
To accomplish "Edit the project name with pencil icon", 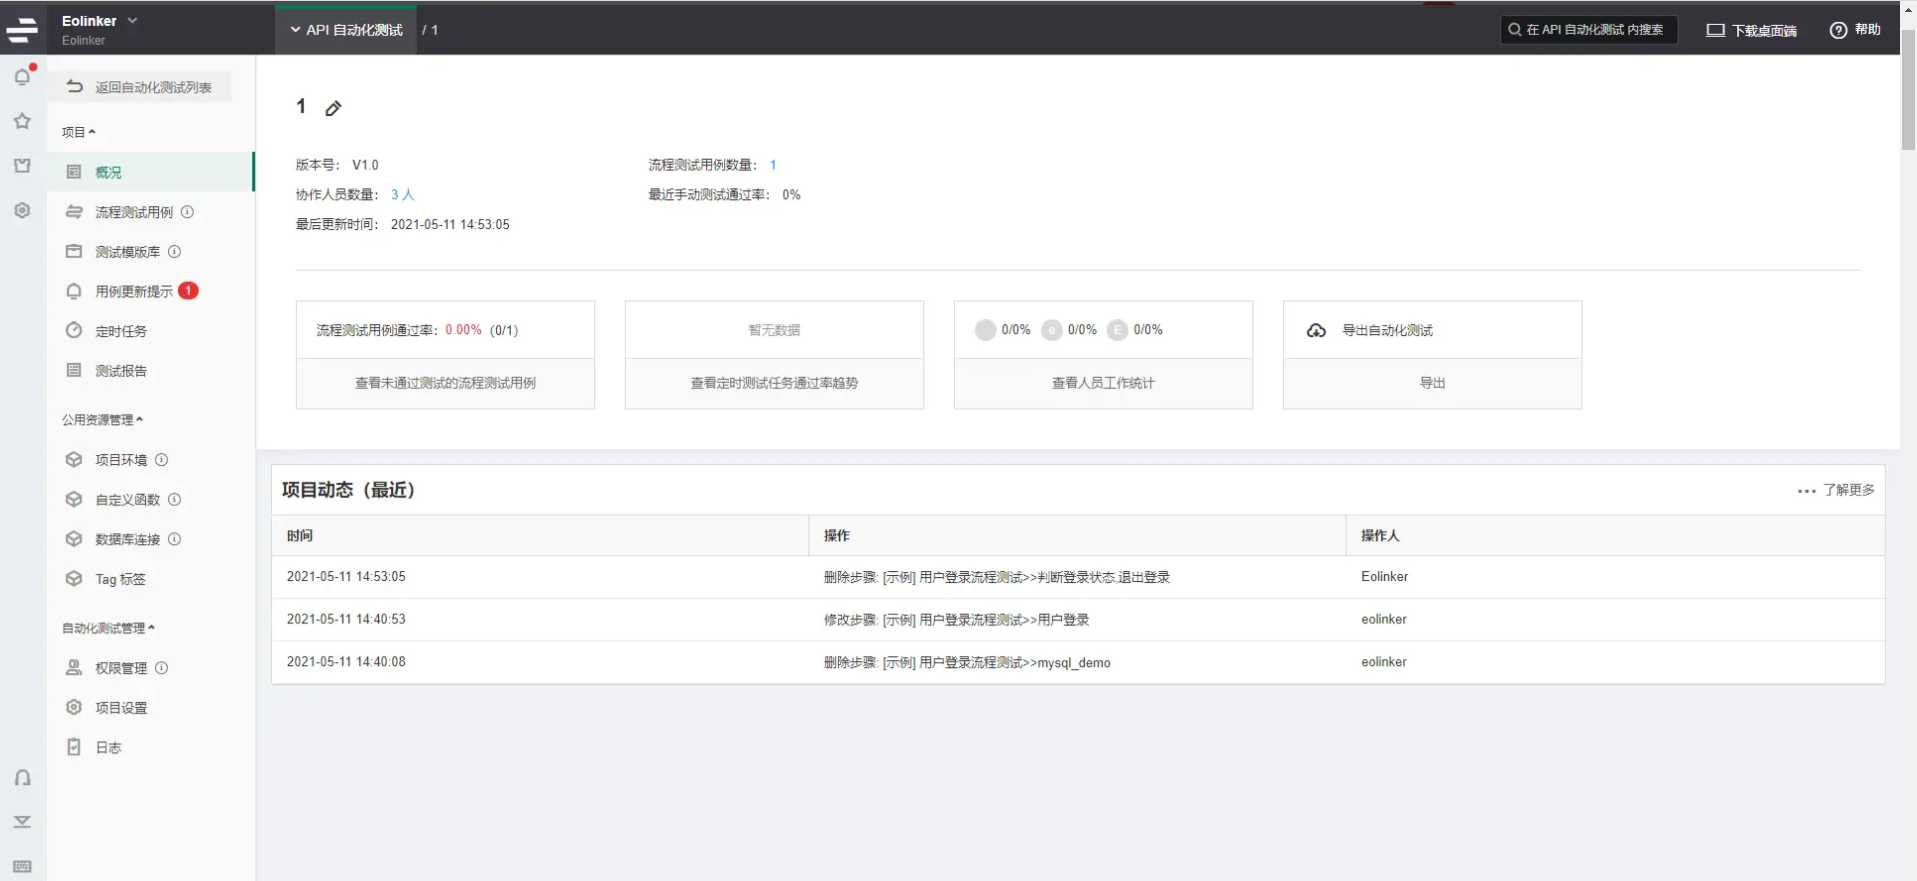I will [x=334, y=108].
